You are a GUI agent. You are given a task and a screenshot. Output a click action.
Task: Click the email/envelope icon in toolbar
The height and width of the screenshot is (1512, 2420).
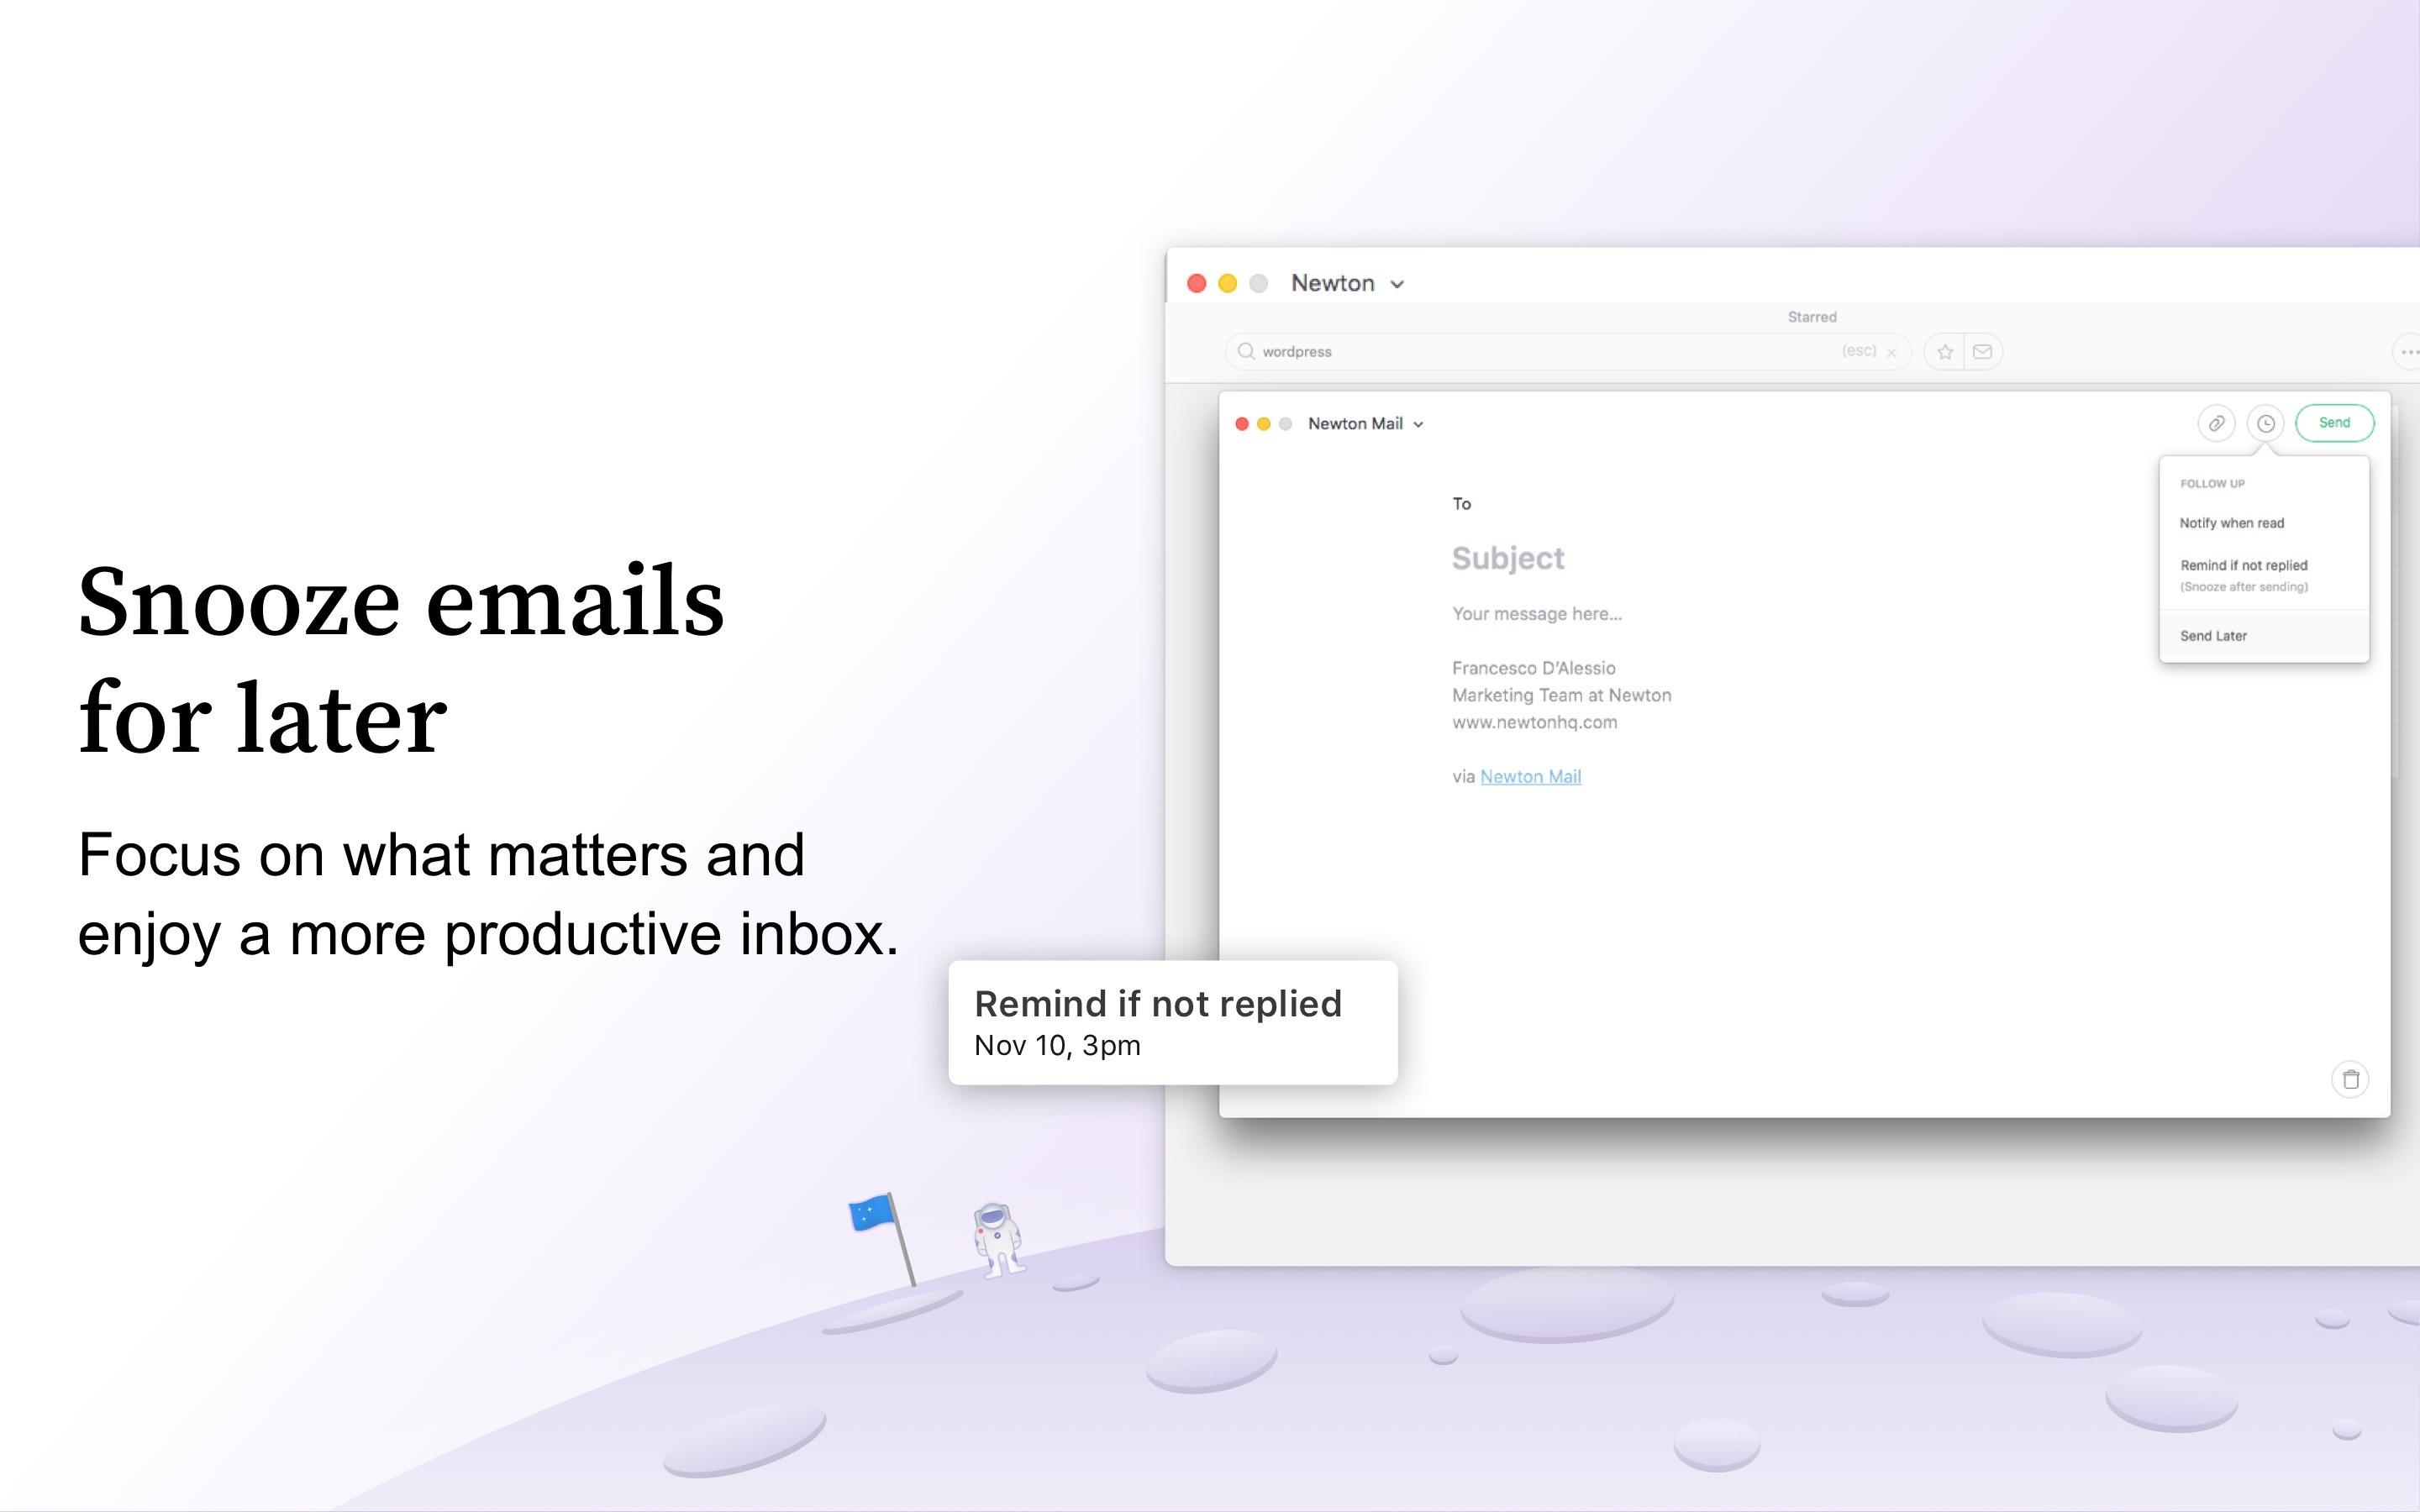click(1985, 350)
